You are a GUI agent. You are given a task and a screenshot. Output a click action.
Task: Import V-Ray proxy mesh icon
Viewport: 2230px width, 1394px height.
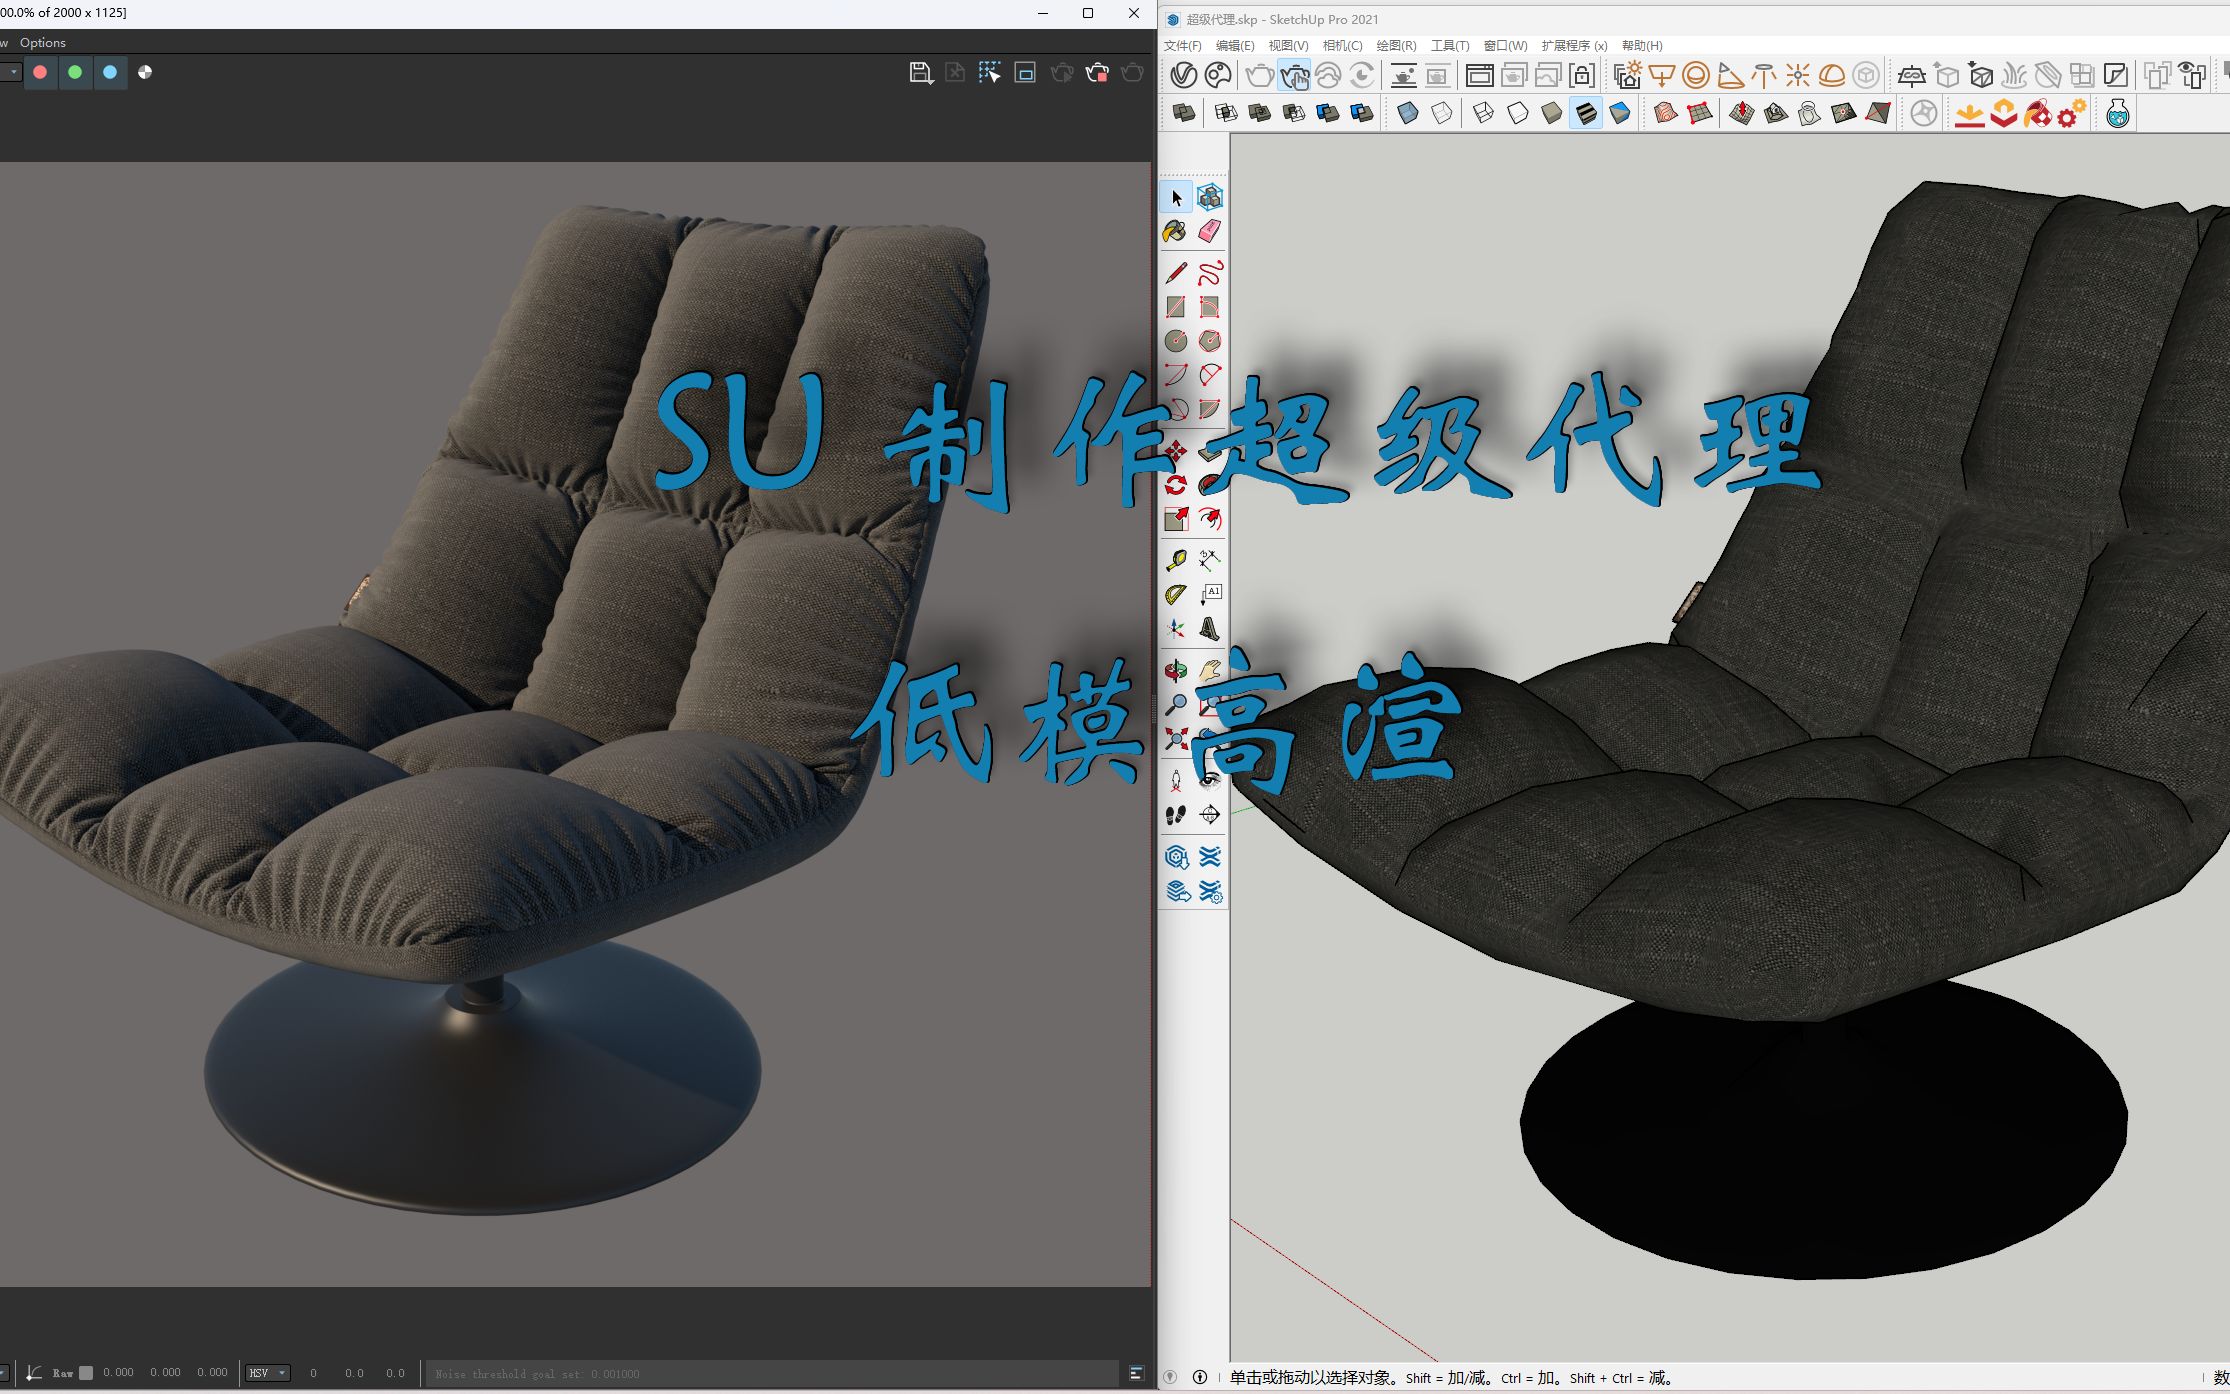pyautogui.click(x=1981, y=75)
